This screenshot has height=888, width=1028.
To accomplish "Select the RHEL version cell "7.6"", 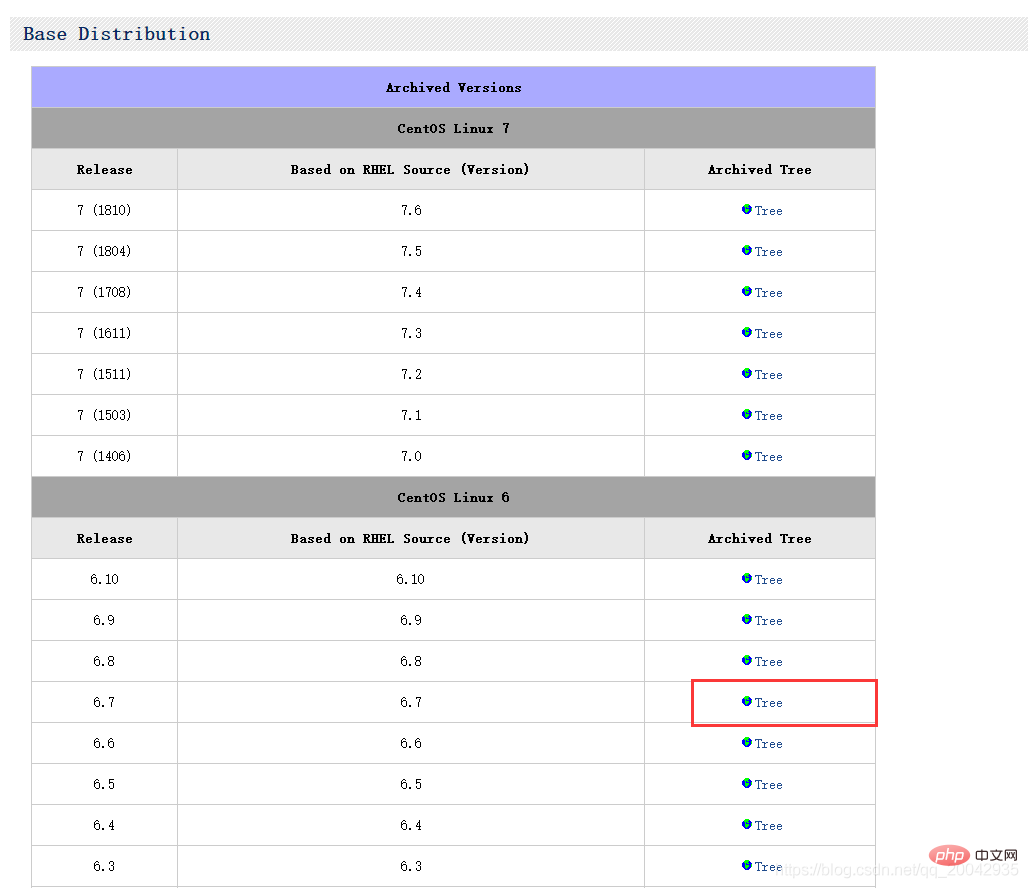I will tap(411, 211).
